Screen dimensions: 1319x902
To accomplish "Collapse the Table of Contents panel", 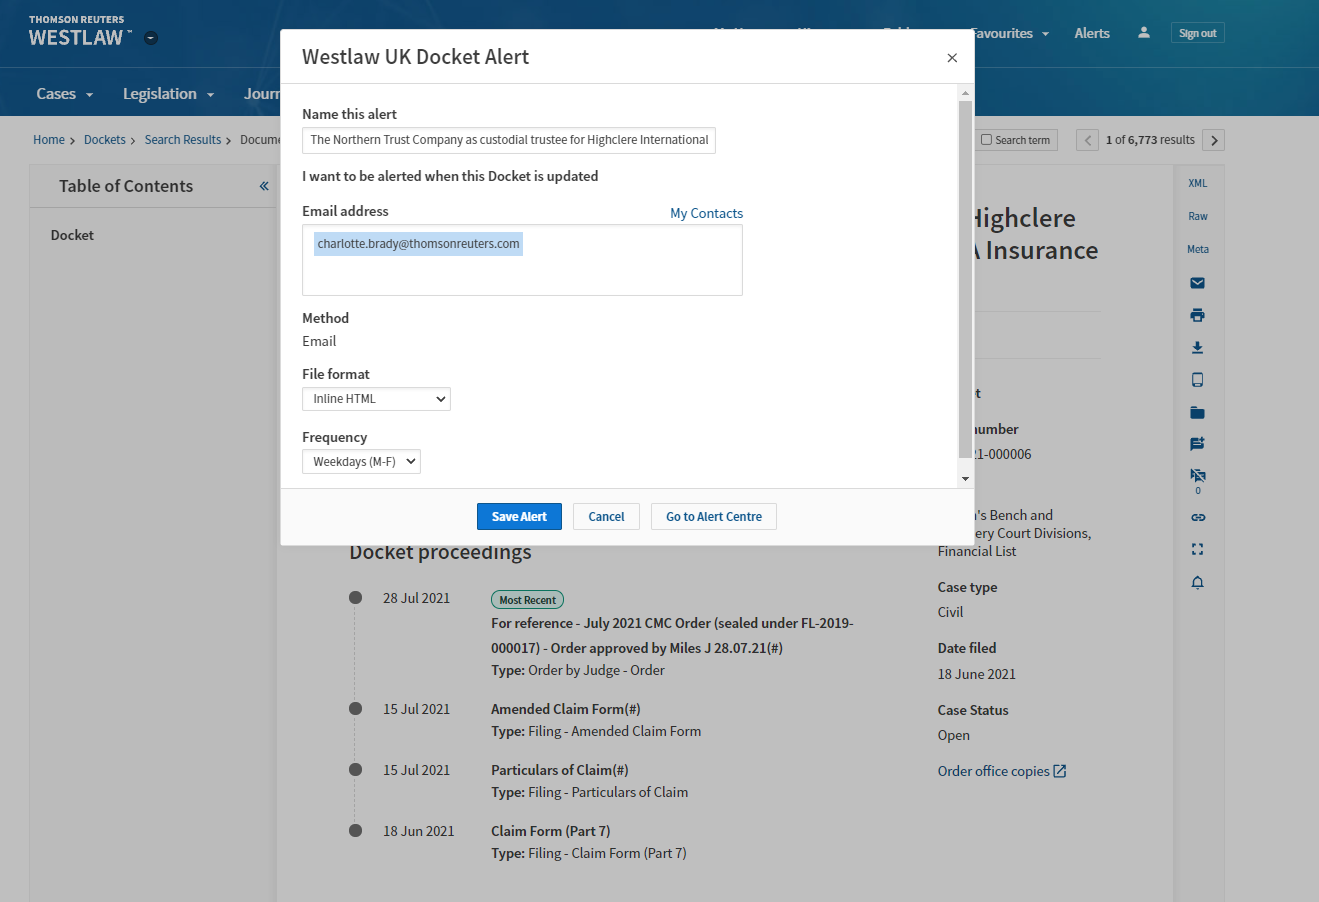I will coord(264,186).
